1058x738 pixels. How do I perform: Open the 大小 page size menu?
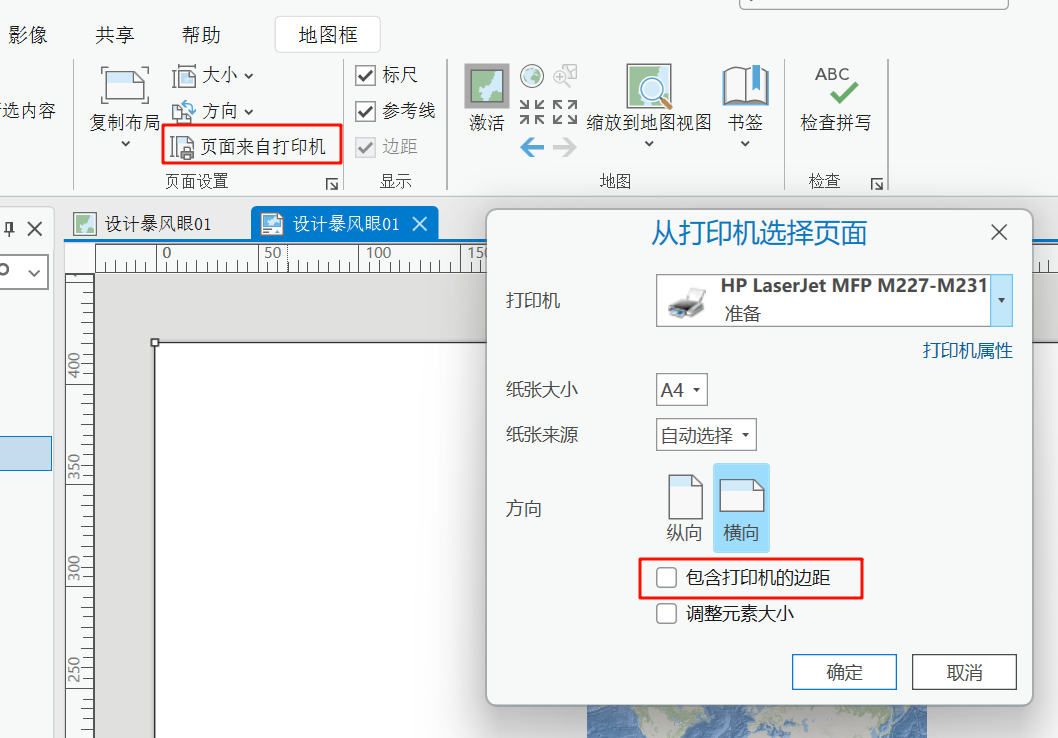coord(213,76)
